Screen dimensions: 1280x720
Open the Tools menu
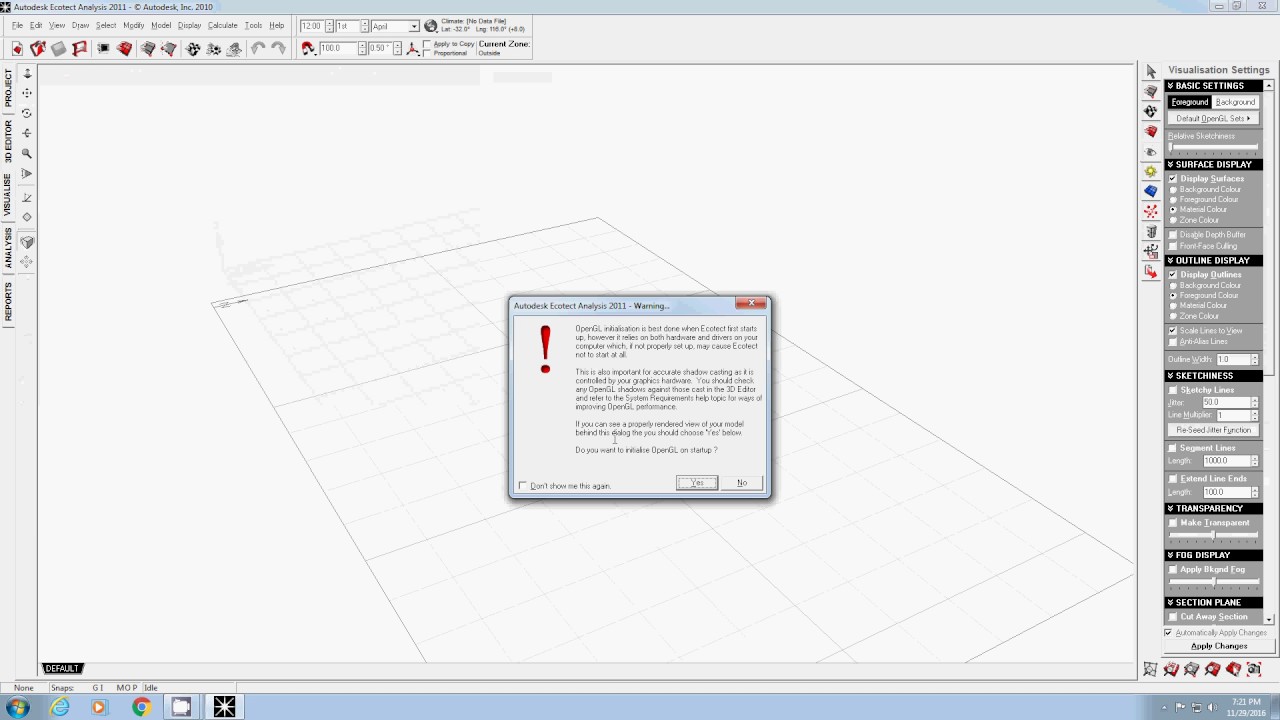[x=253, y=25]
